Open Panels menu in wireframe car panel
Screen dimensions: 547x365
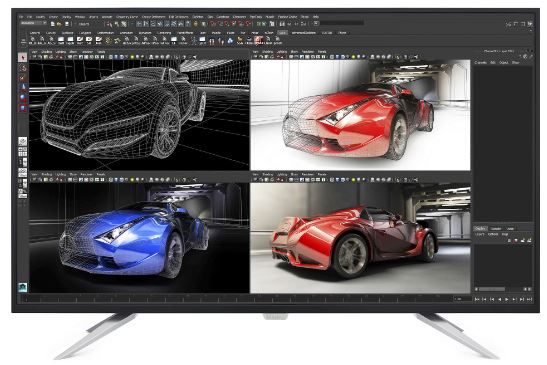(101, 52)
